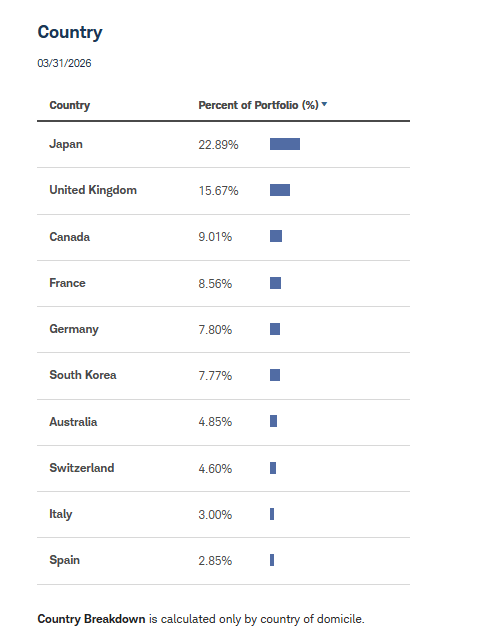Select the Japan row label

[66, 145]
